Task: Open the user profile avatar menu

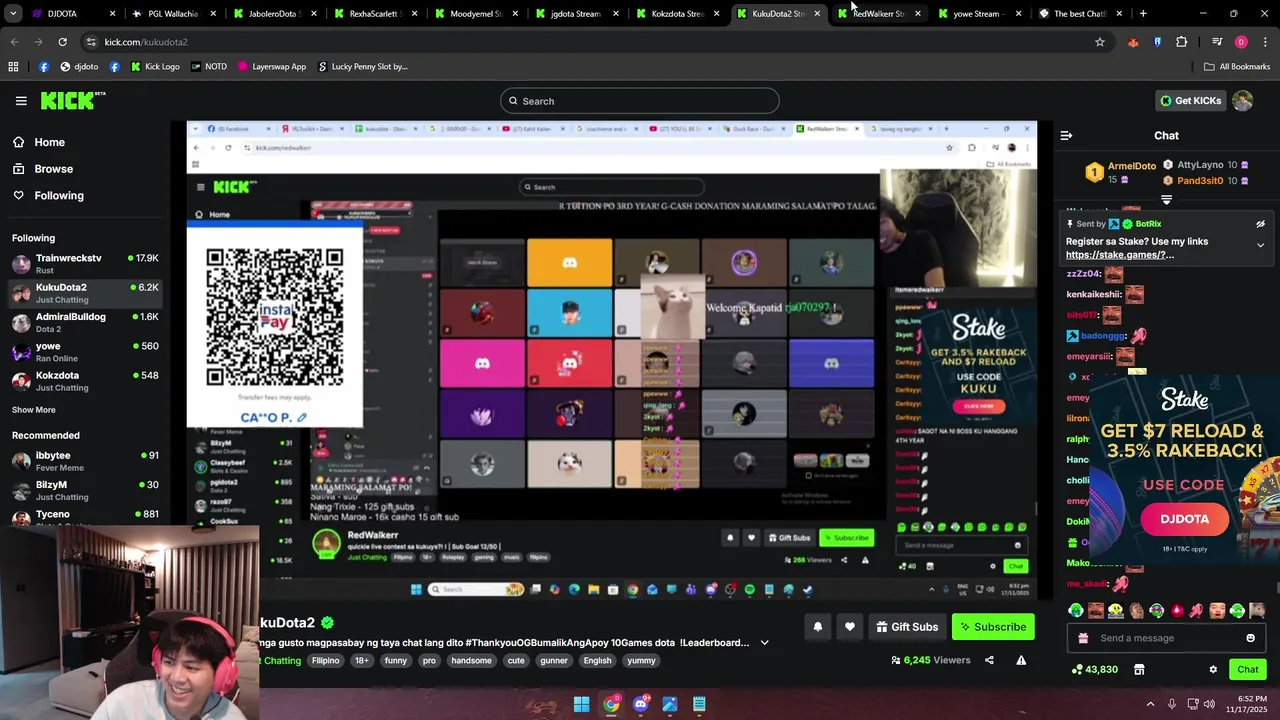Action: 1243,101
